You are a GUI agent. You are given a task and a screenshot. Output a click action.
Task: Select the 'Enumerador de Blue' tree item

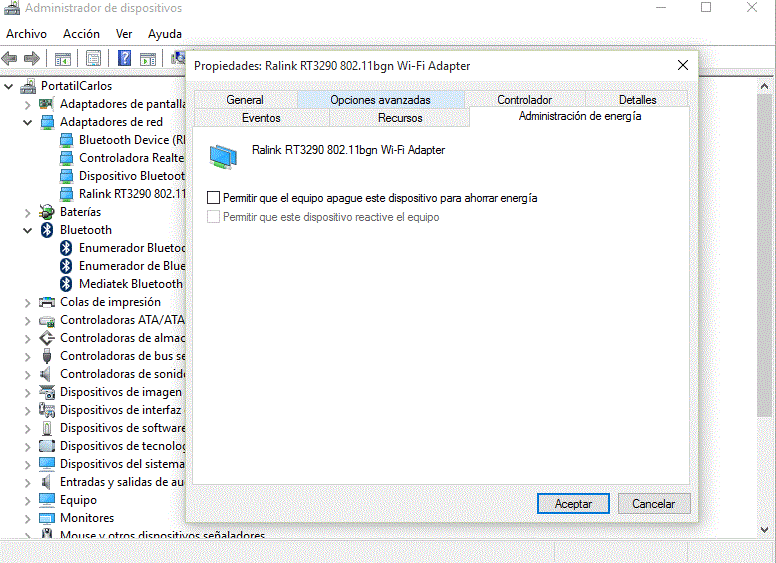132,266
